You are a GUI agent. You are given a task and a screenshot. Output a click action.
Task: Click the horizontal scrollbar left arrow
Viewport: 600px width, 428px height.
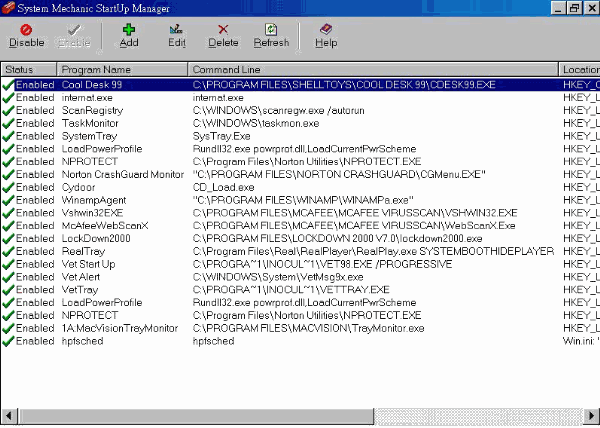(9, 415)
